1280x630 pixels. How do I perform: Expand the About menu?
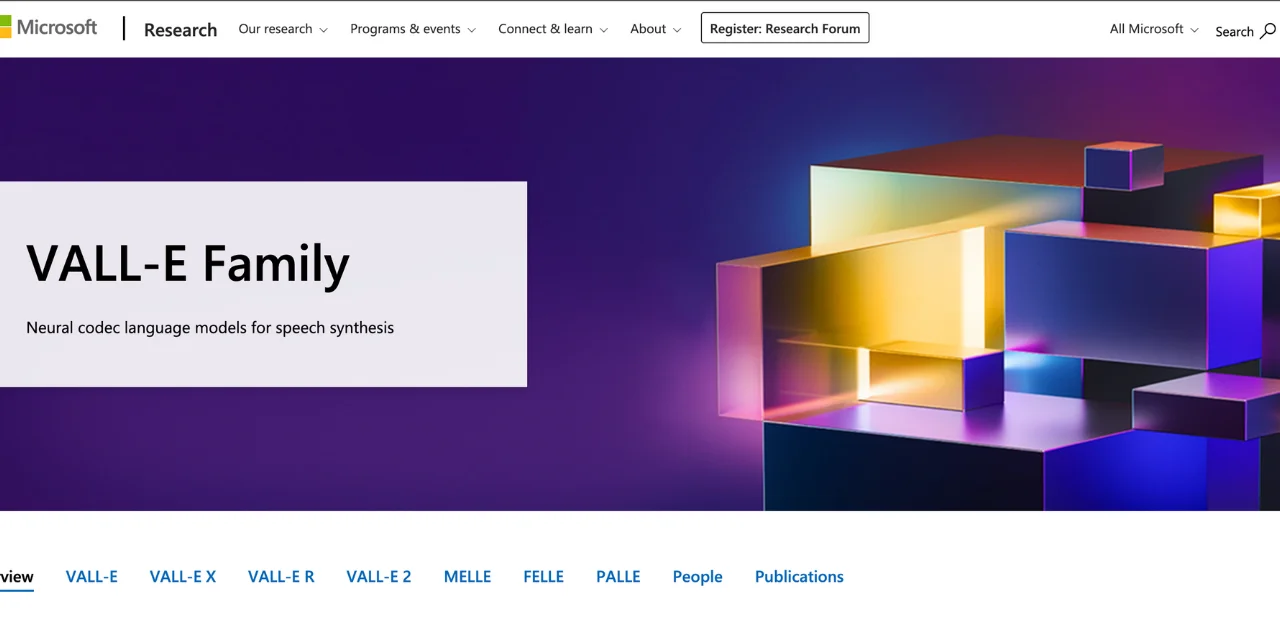[656, 29]
